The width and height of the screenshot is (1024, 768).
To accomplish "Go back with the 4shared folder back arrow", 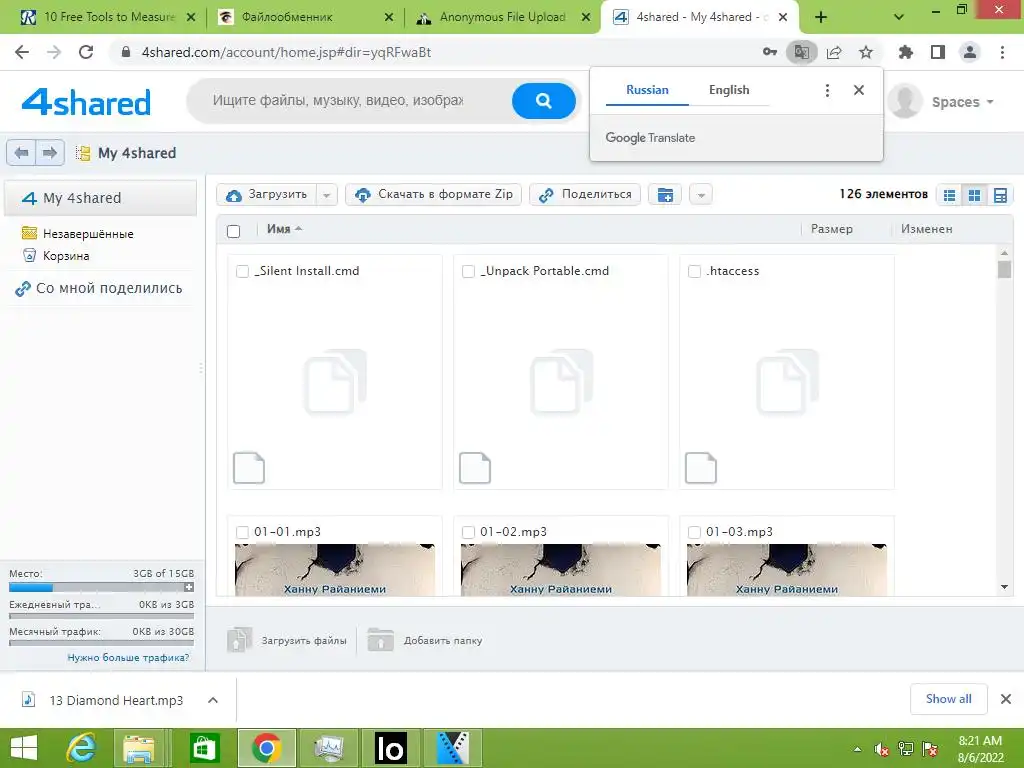I will click(x=21, y=153).
